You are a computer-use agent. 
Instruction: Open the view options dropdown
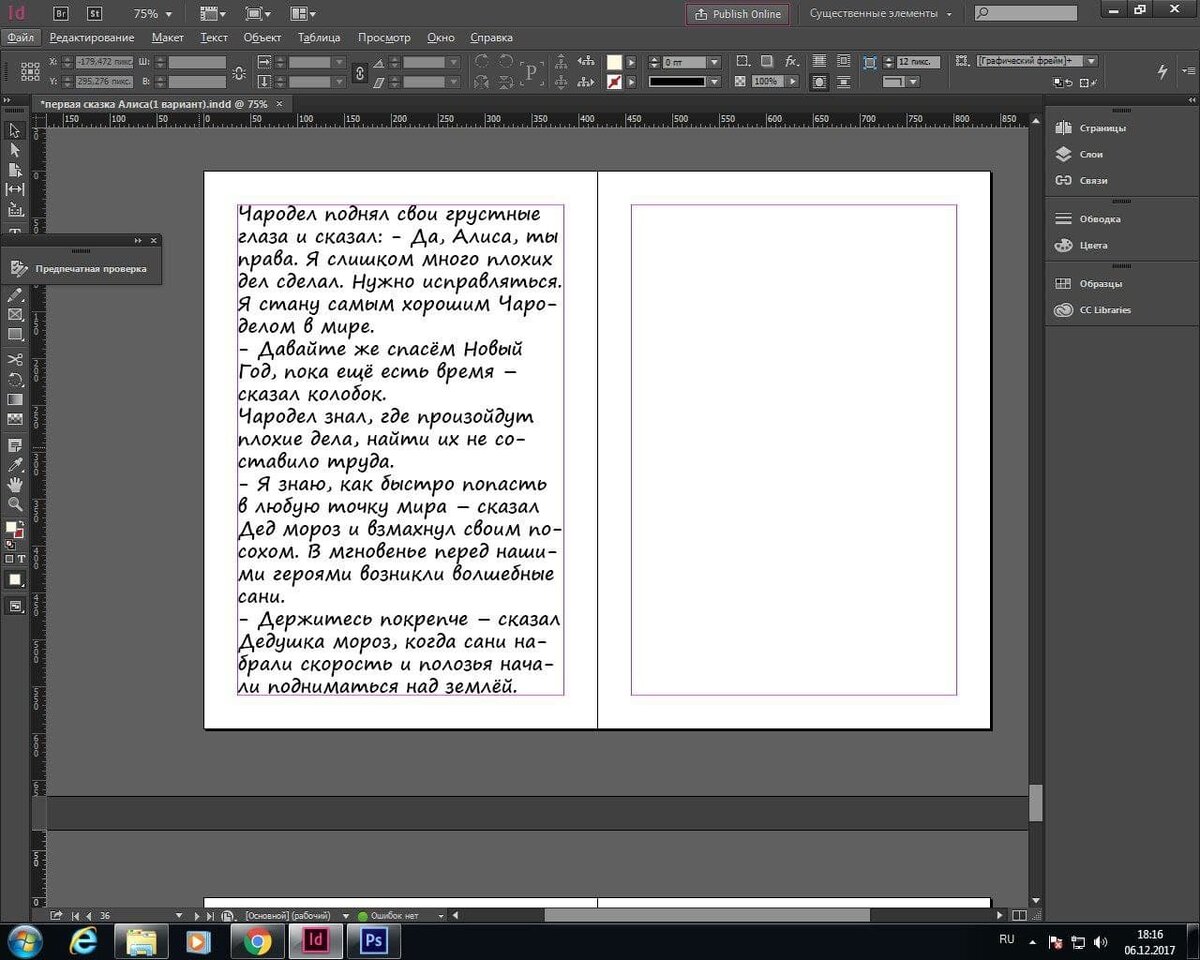[x=212, y=14]
